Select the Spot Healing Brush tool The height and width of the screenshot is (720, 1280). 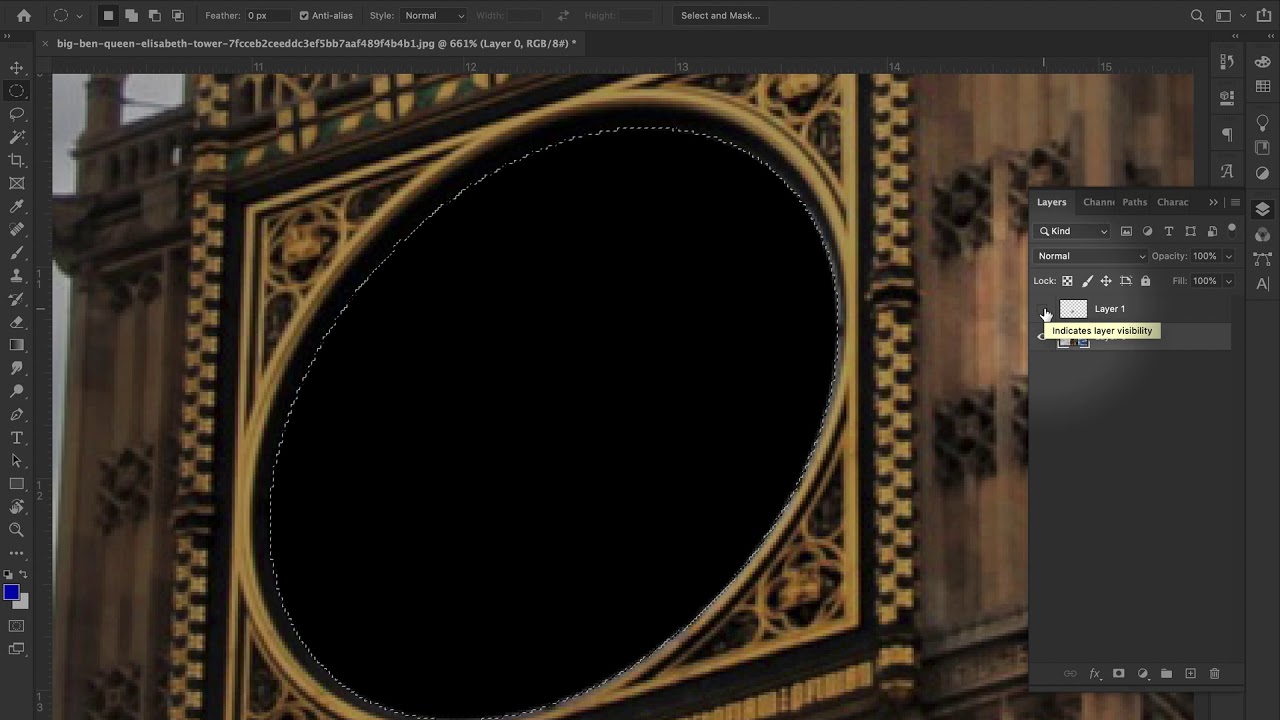(x=17, y=229)
